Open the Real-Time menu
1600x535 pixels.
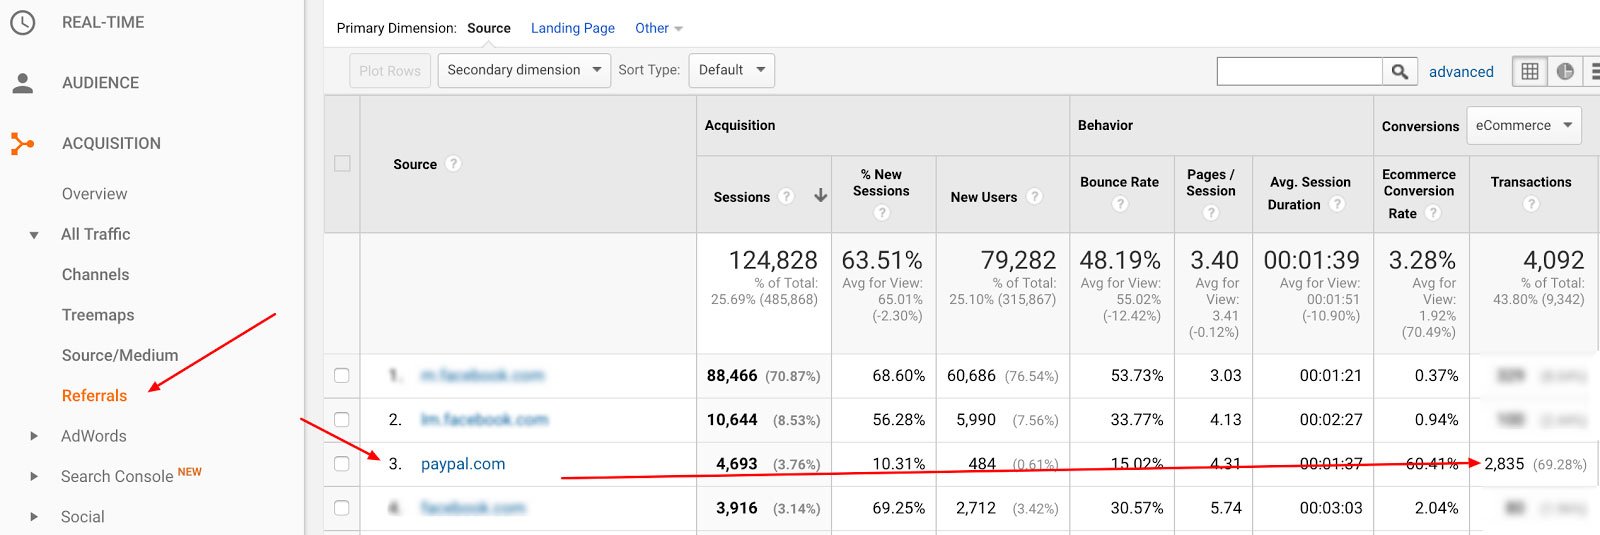[103, 22]
